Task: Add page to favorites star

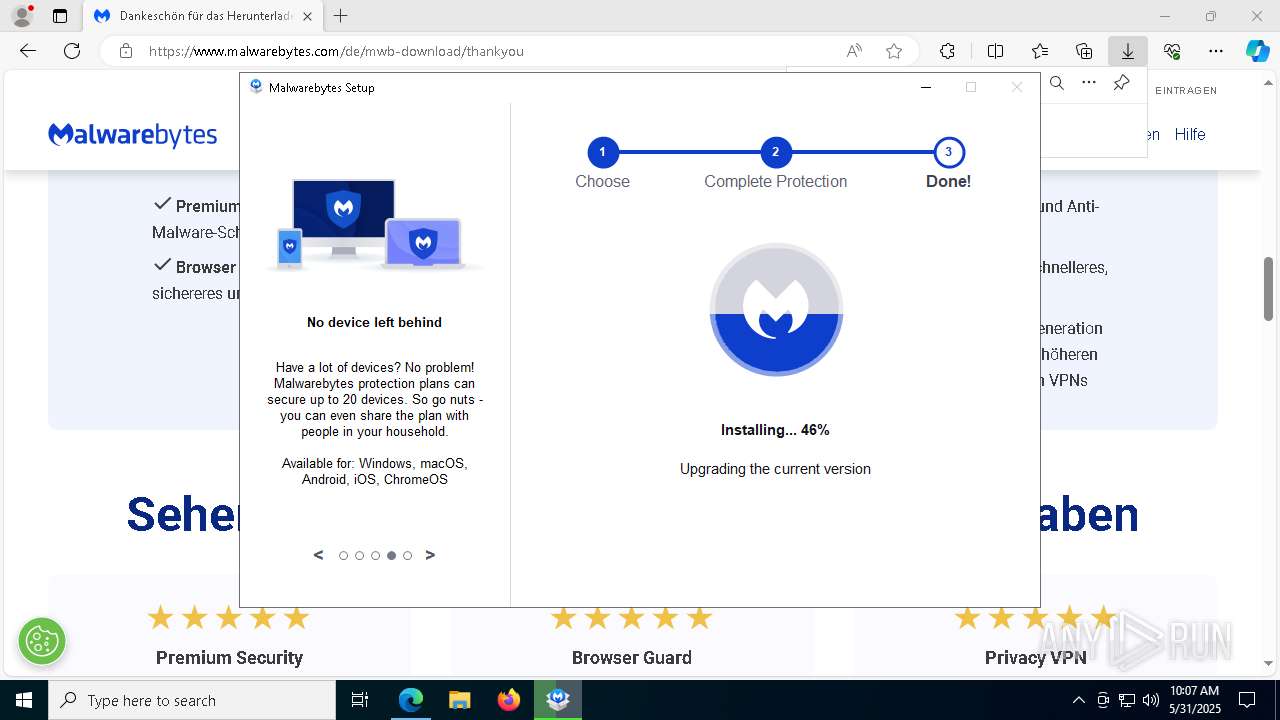Action: (894, 51)
